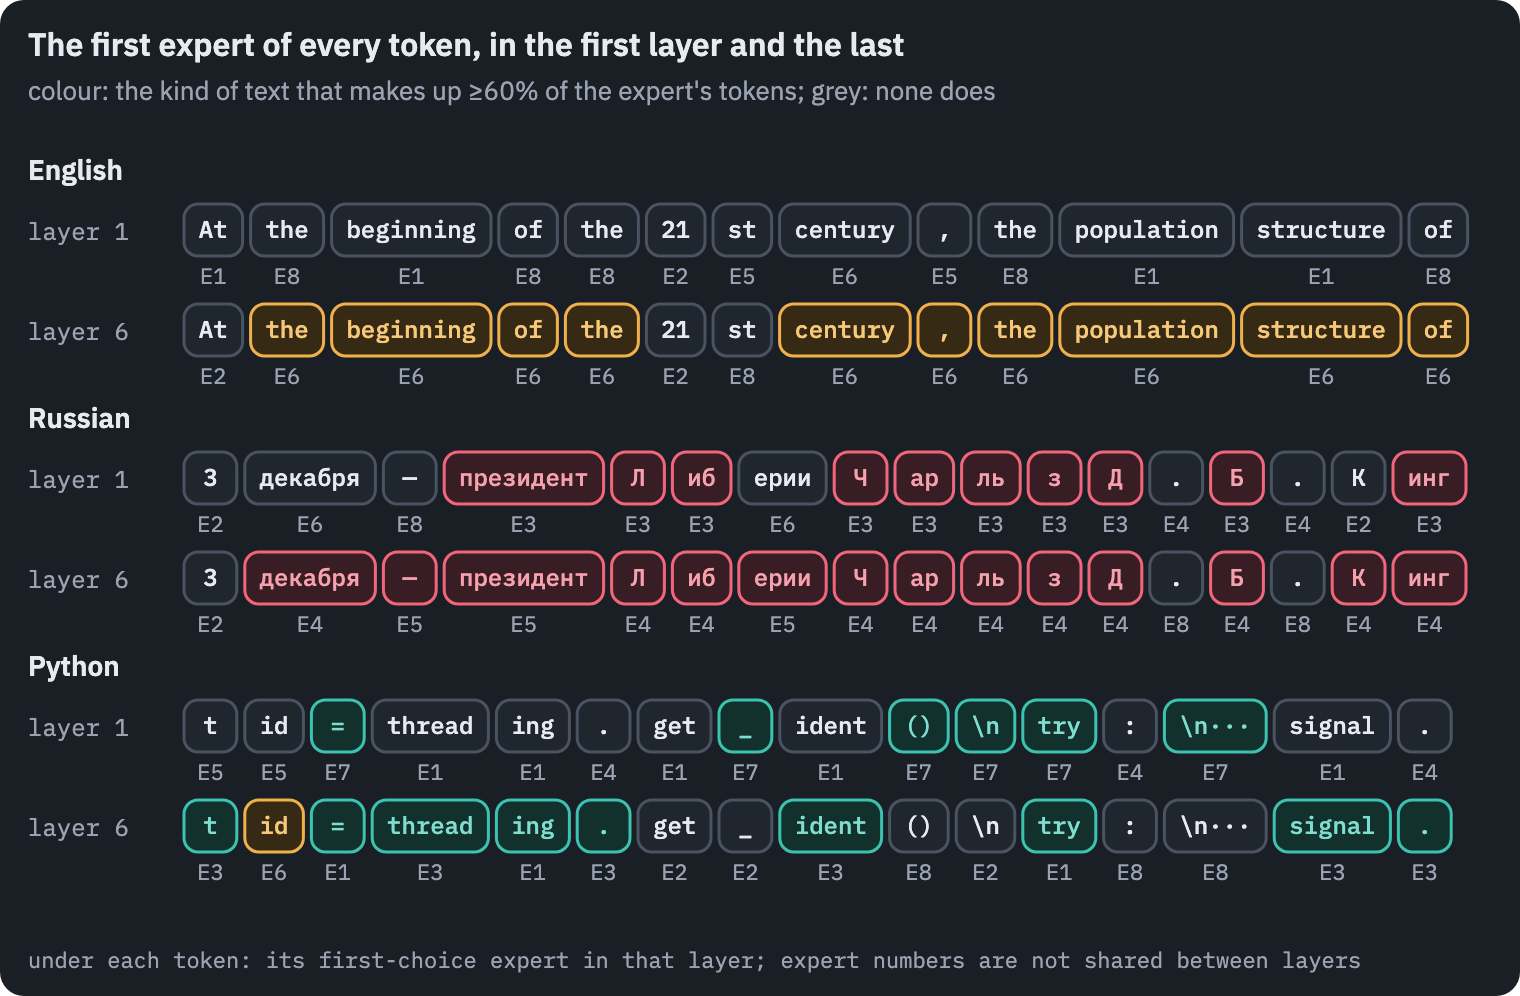The width and height of the screenshot is (1520, 996).
Task: Select the '\n···' token in Python layer 1
Action: 1215,726
